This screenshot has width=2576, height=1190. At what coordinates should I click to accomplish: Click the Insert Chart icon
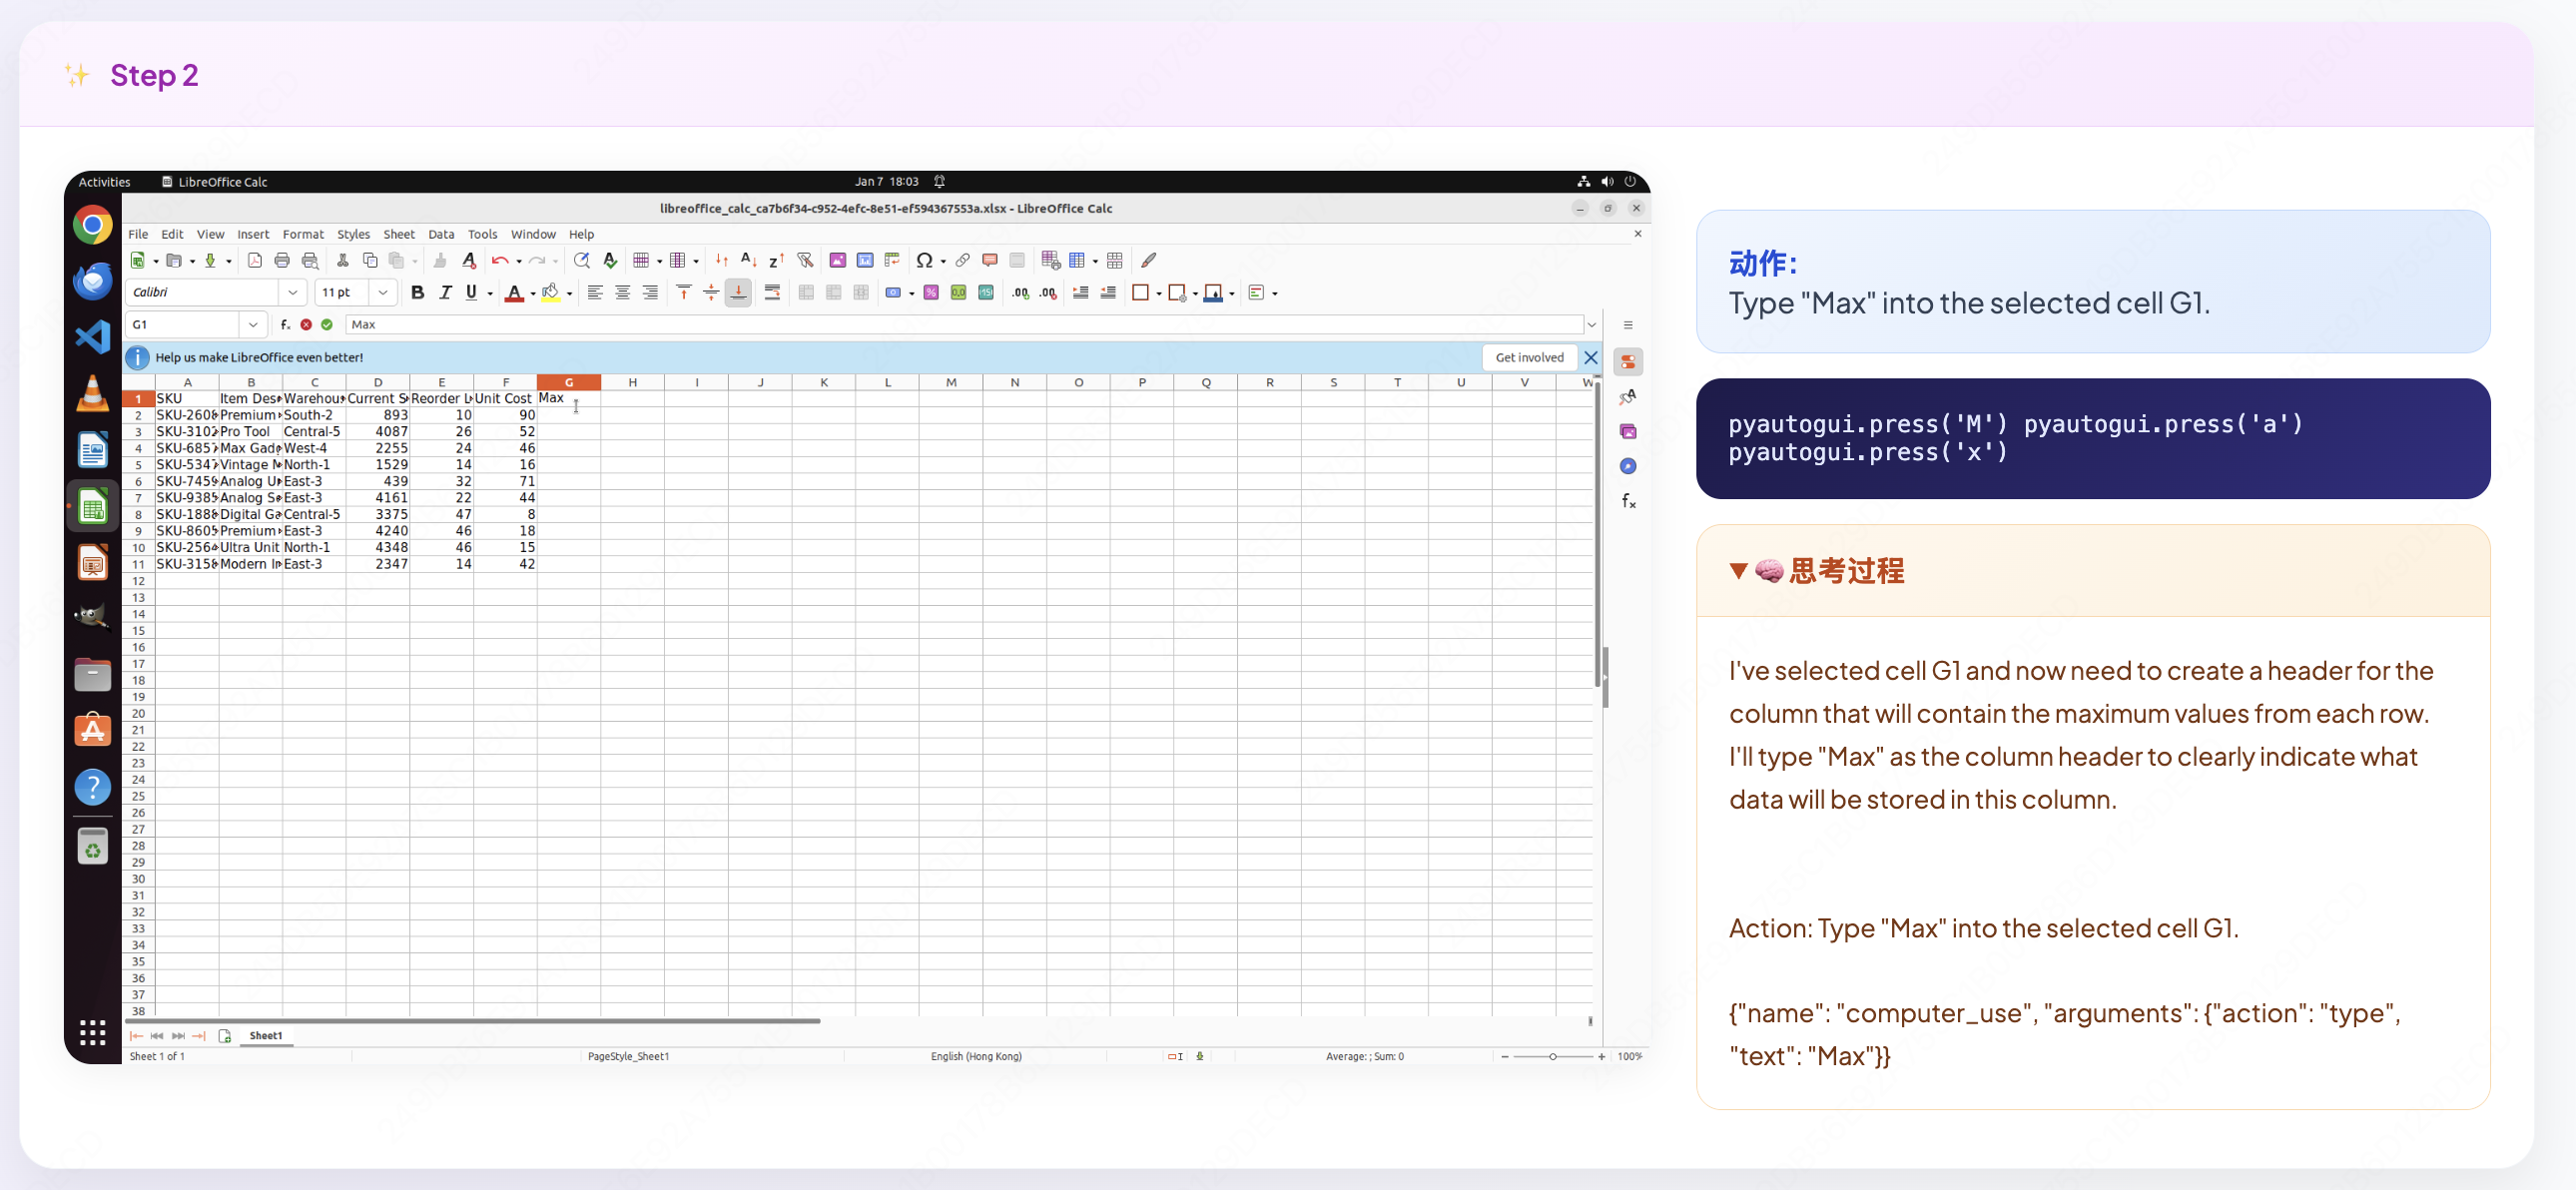click(865, 261)
